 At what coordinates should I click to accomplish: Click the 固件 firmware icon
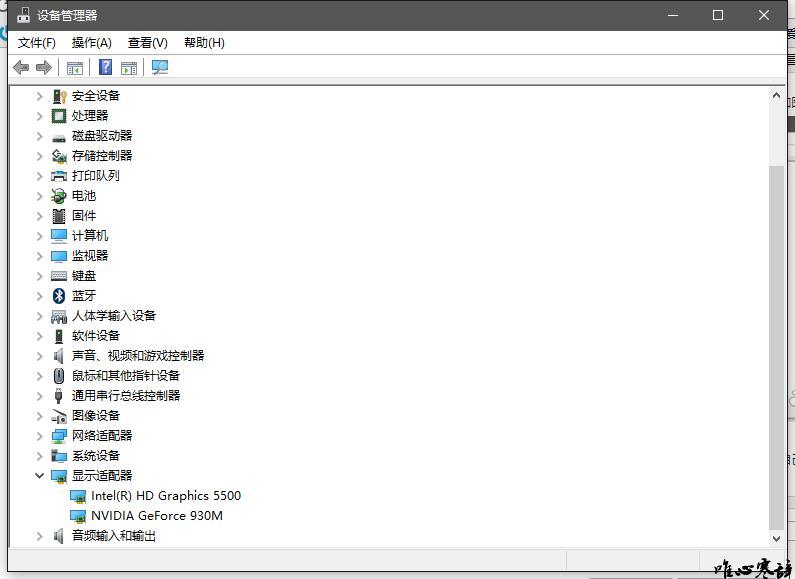pyautogui.click(x=59, y=216)
